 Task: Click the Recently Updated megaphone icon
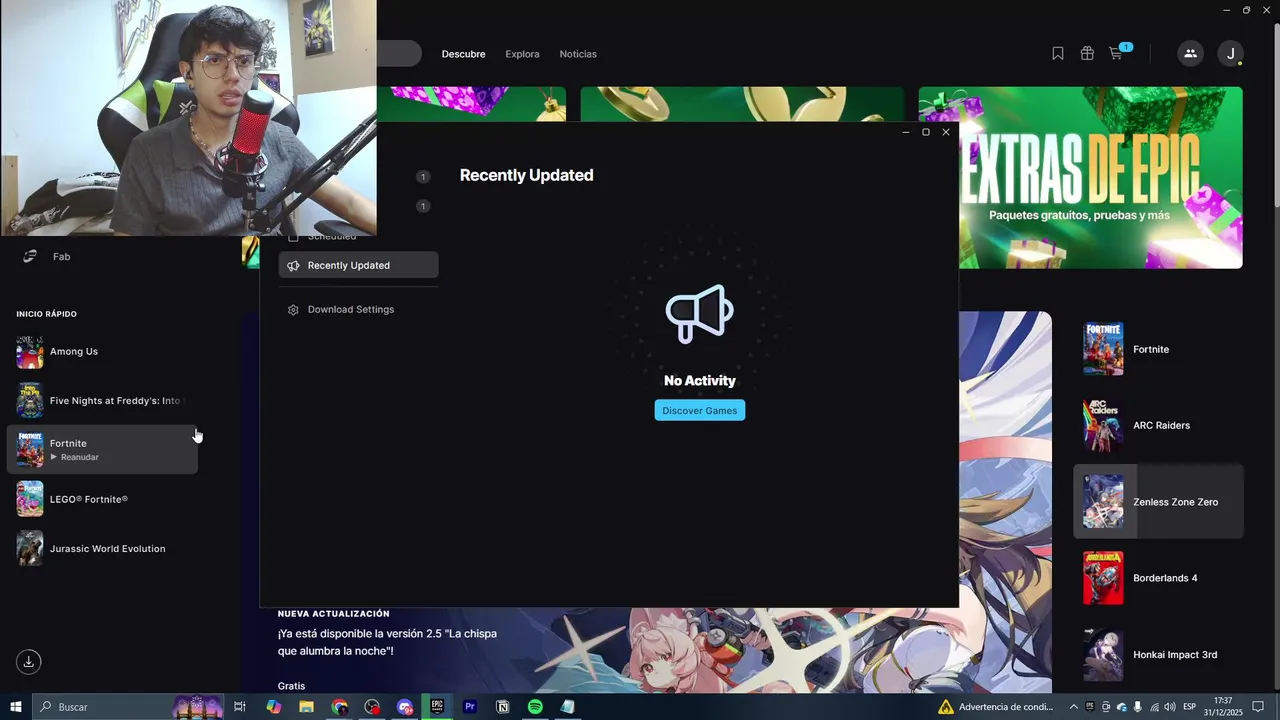click(293, 265)
